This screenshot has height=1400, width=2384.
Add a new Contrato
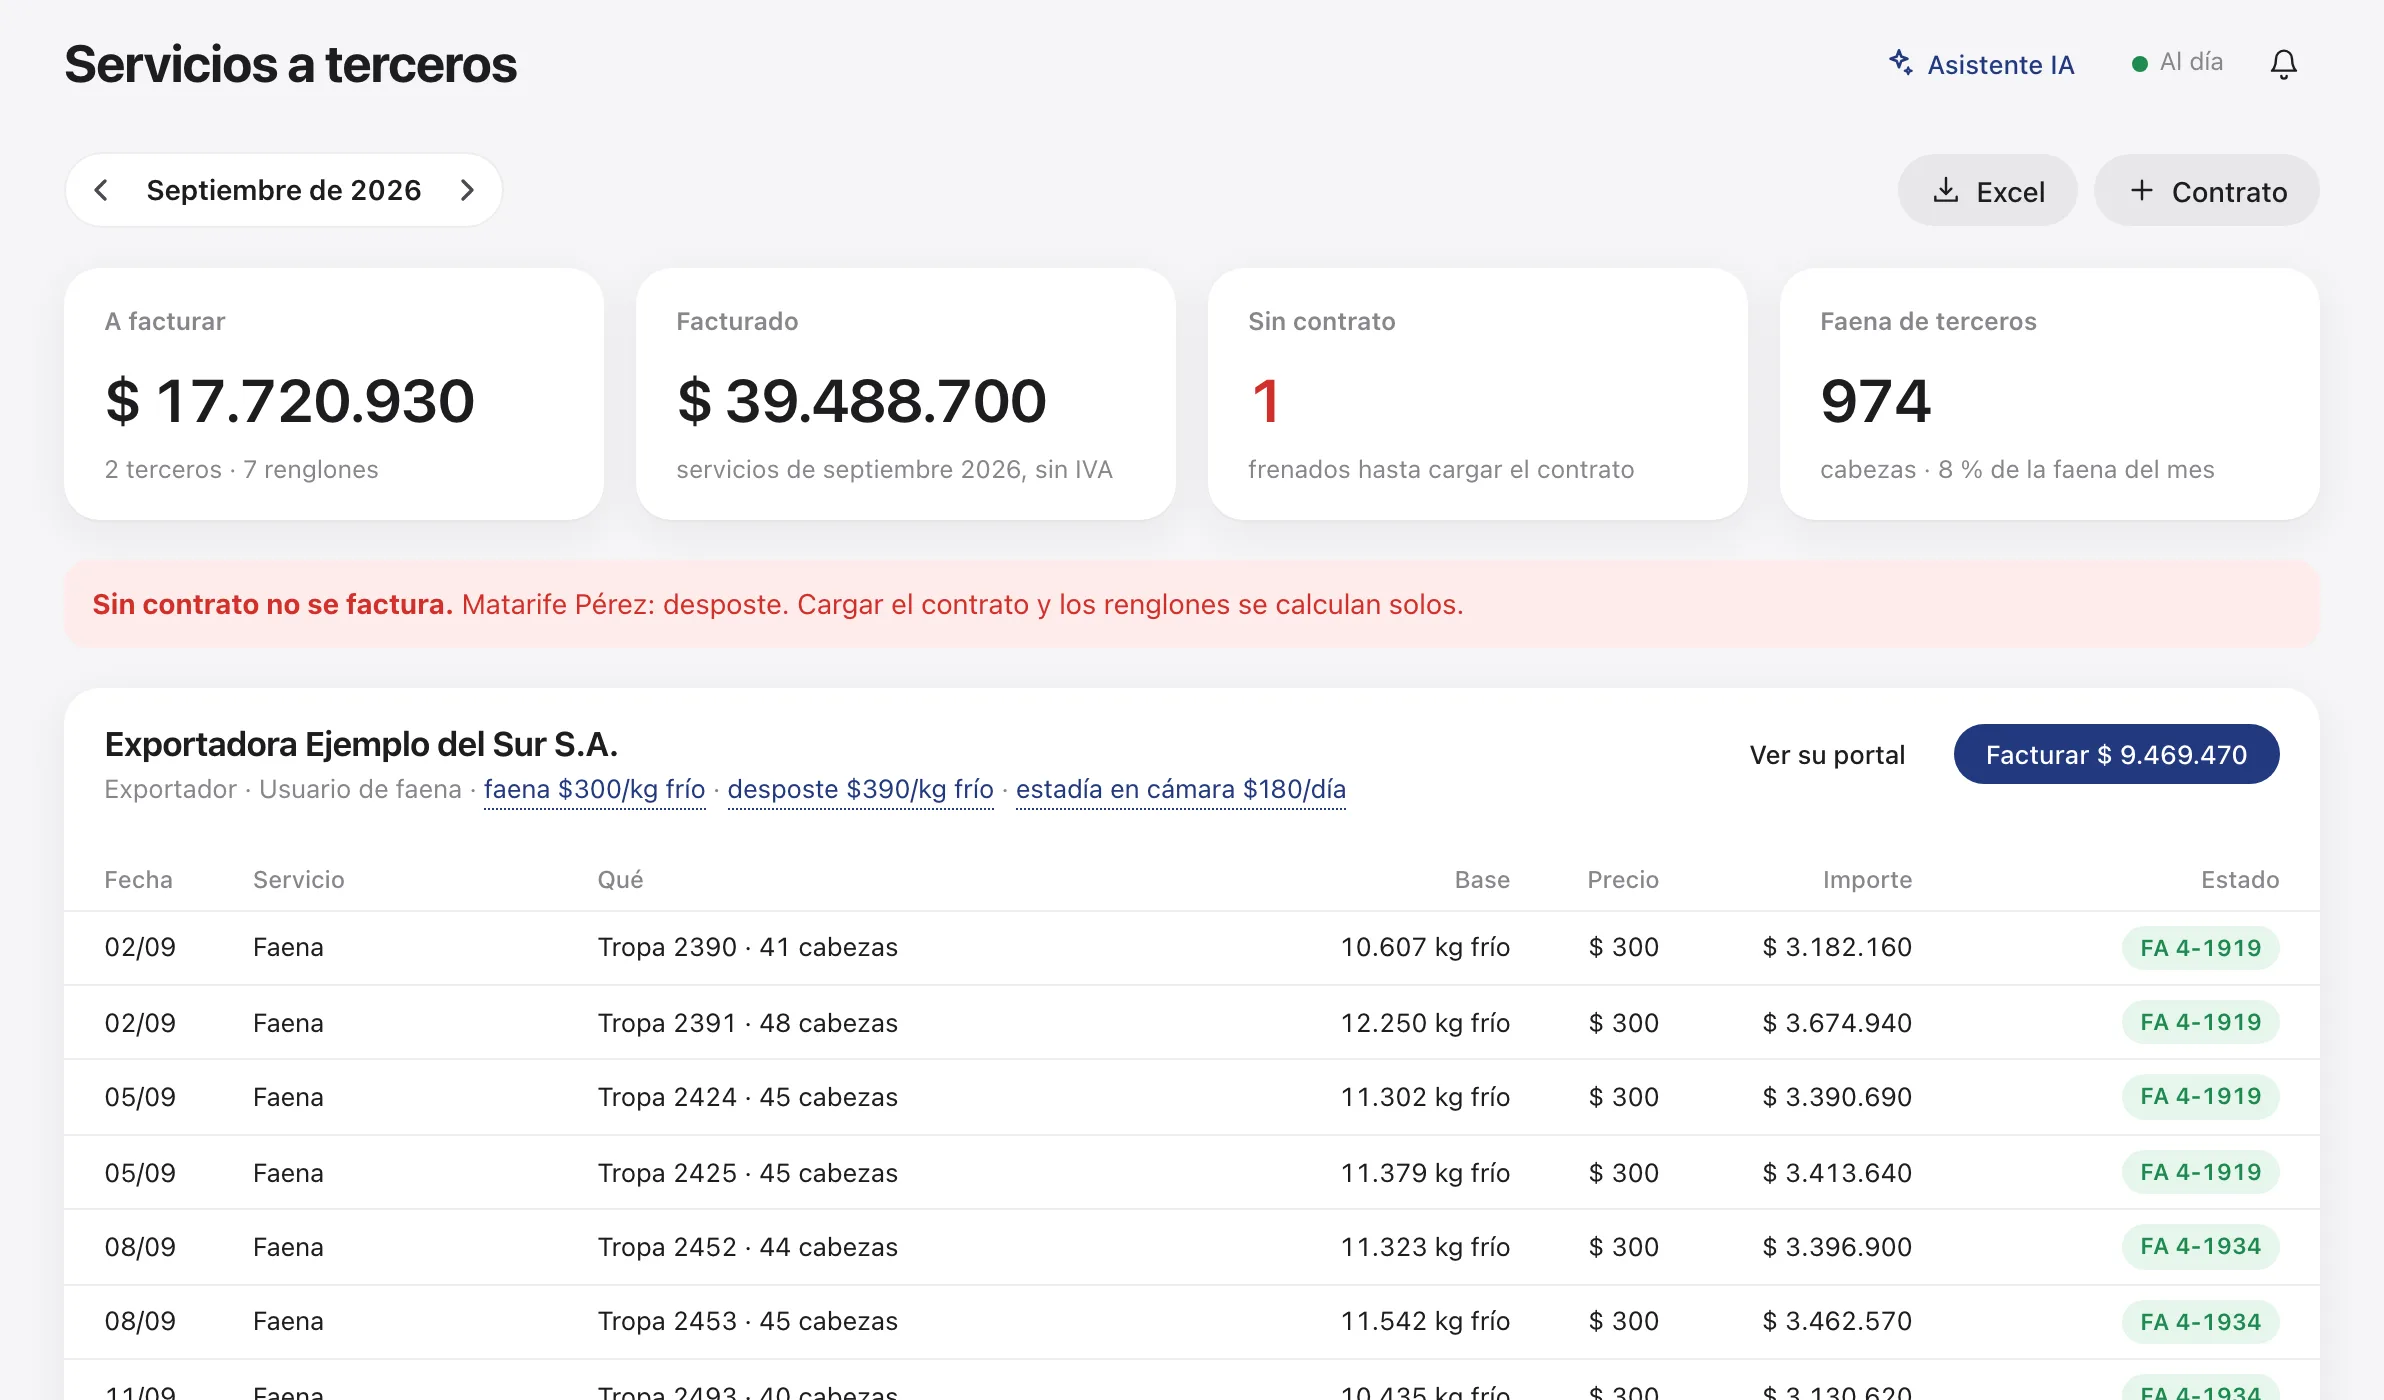[2206, 190]
